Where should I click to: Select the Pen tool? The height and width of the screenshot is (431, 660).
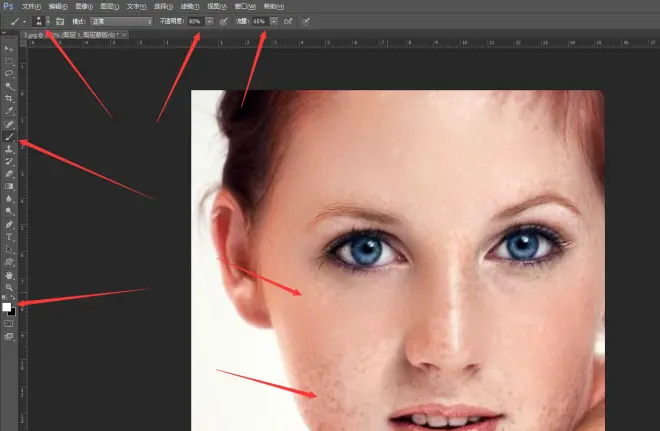click(x=9, y=224)
